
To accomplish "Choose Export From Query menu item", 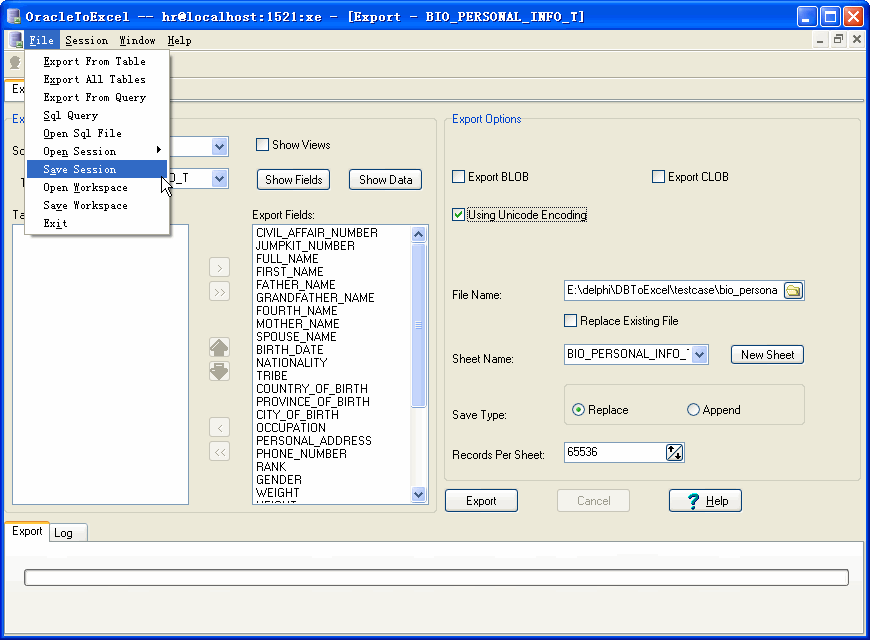I will 97,97.
